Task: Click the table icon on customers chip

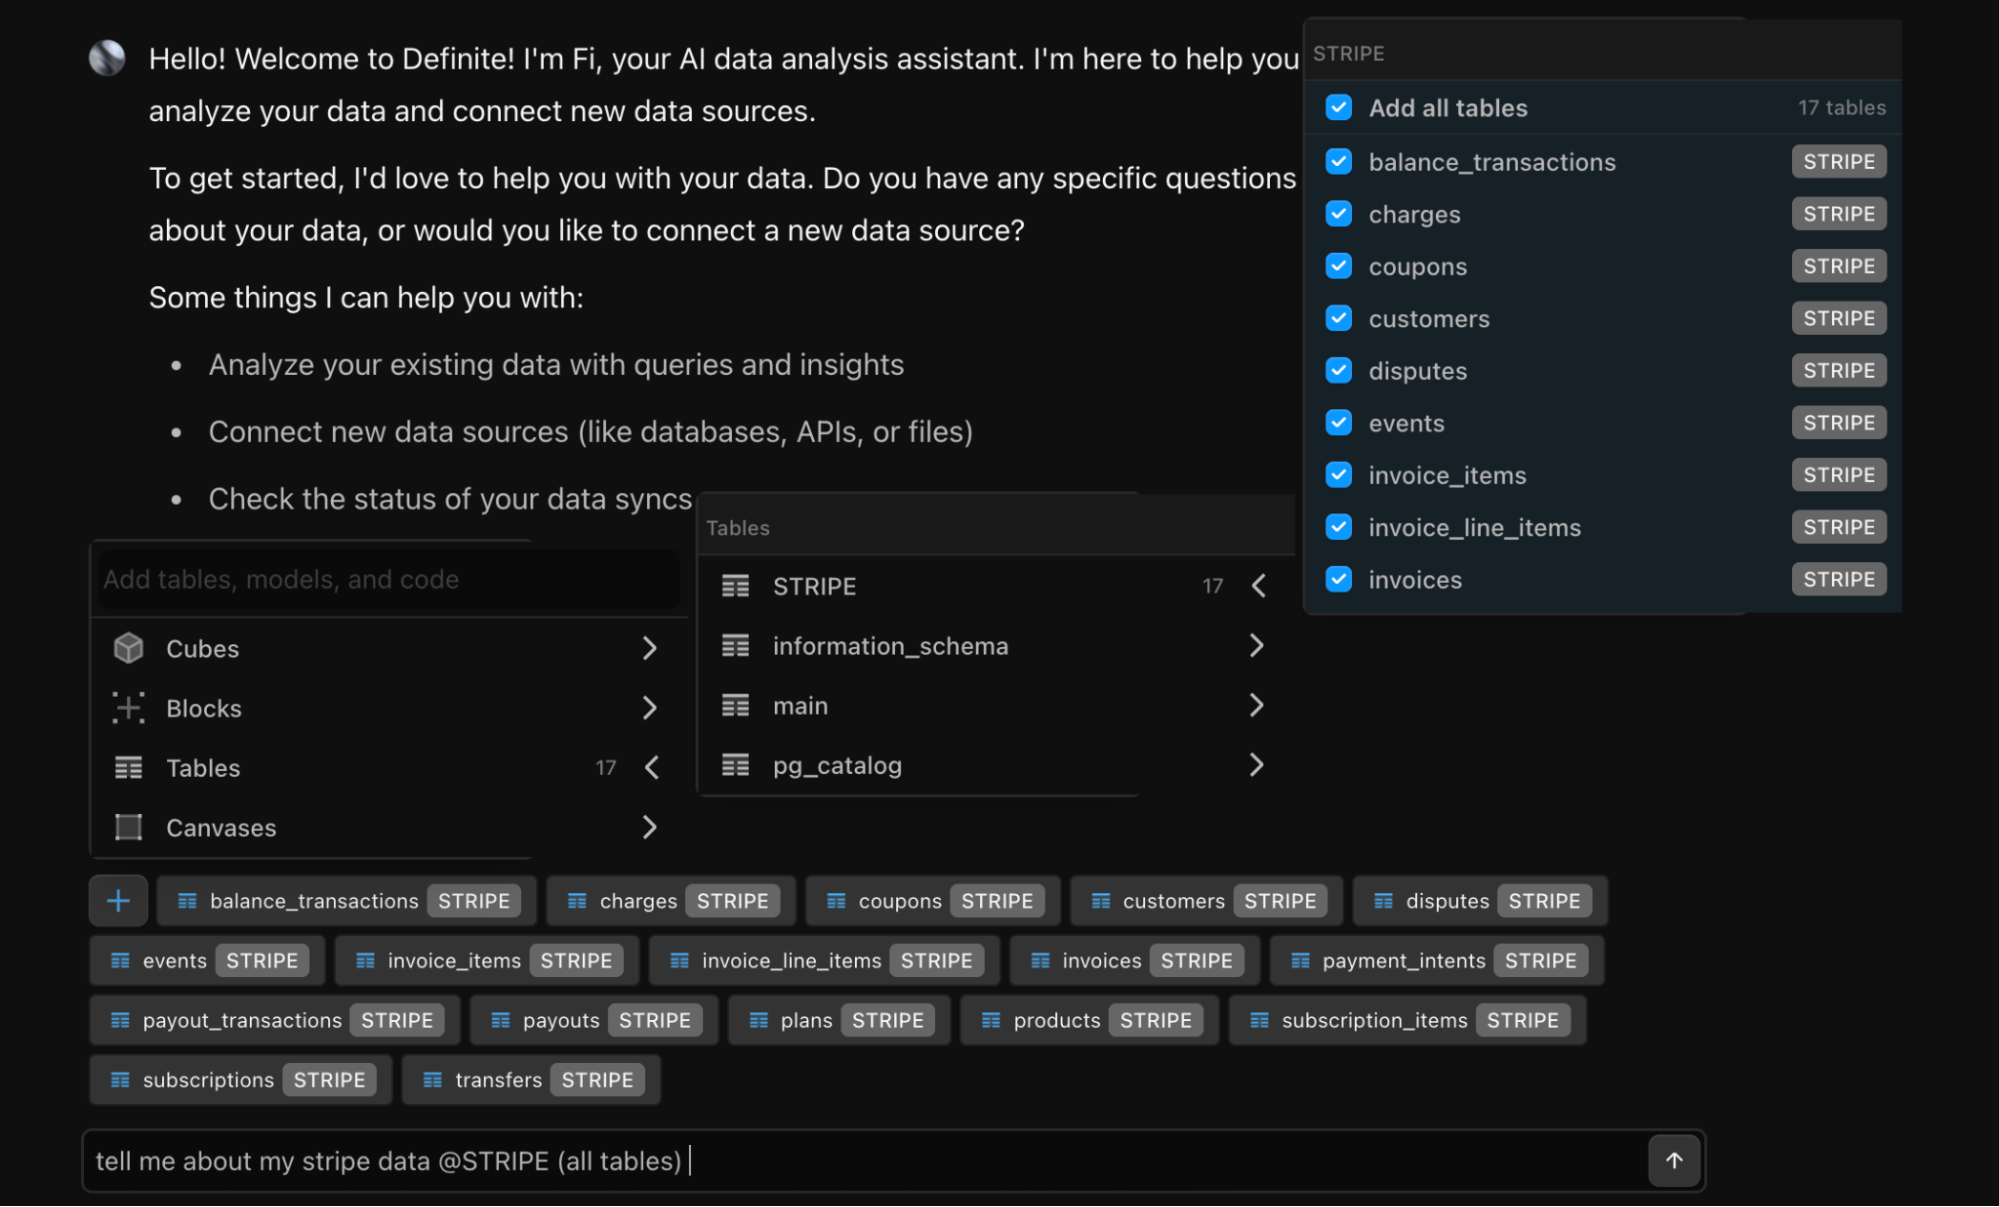Action: (x=1101, y=901)
